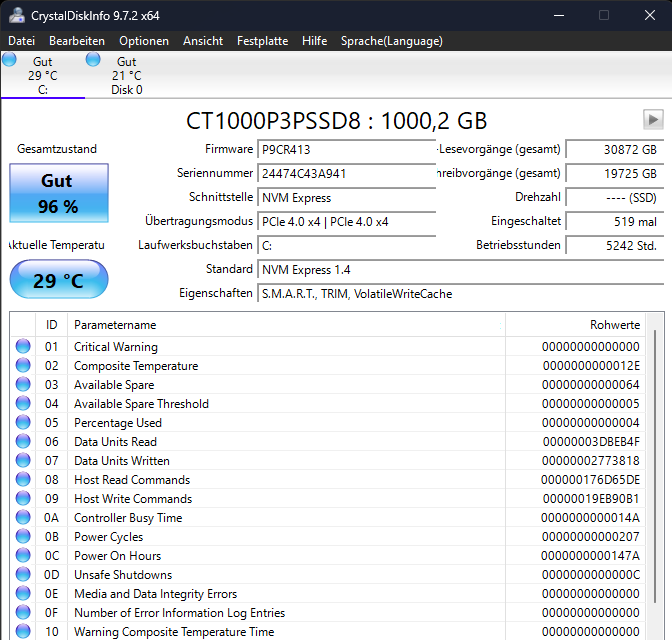Click the status orb for Warning Composite Temperature Time
Image resolution: width=672 pixels, height=640 pixels.
coord(23,631)
